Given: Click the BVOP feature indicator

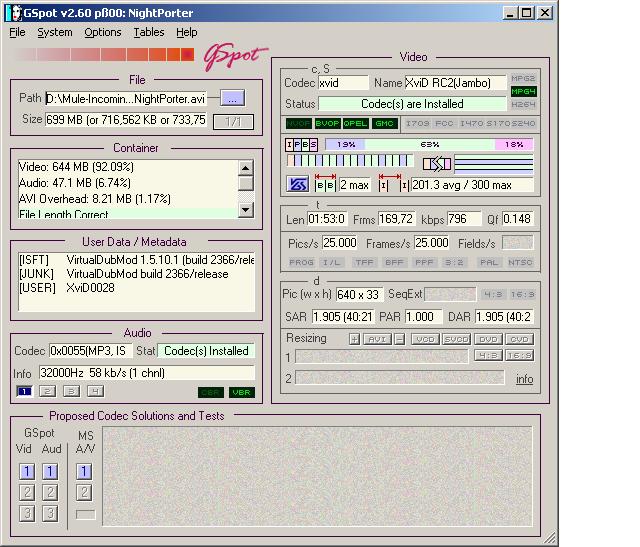Looking at the screenshot, I should pyautogui.click(x=327, y=123).
